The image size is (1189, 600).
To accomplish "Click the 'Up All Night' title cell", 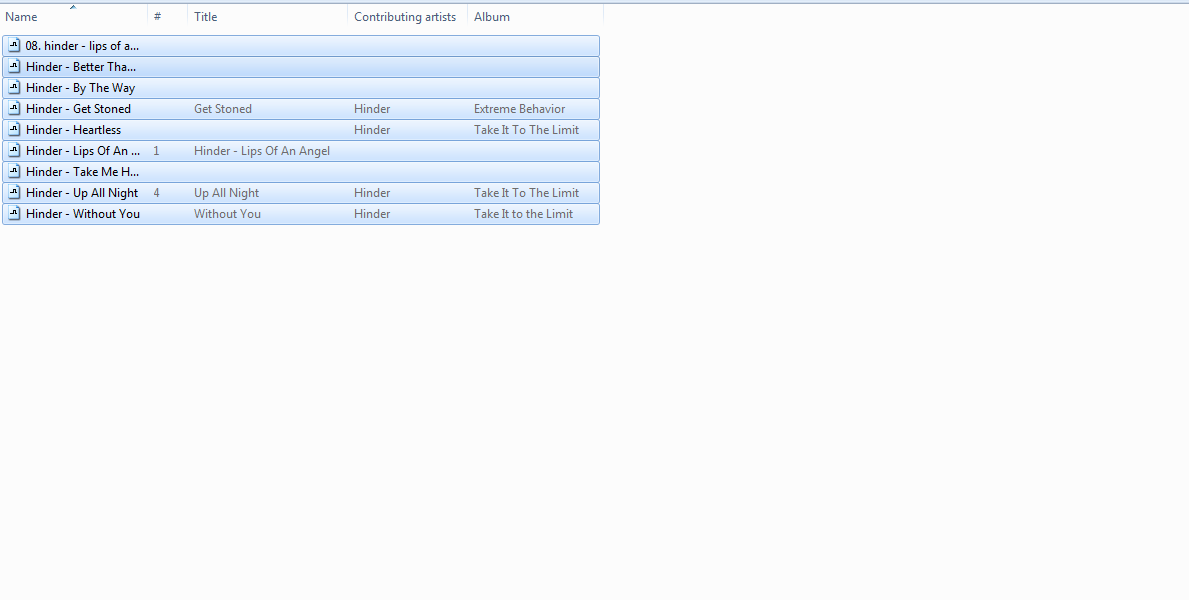I will [227, 193].
